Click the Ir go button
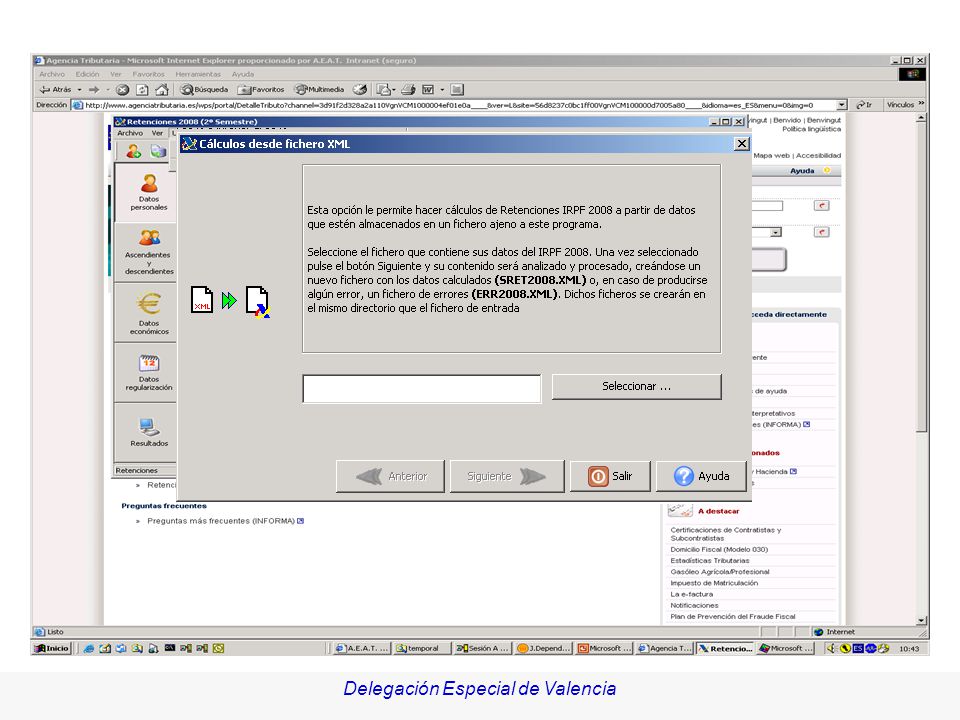 [864, 105]
